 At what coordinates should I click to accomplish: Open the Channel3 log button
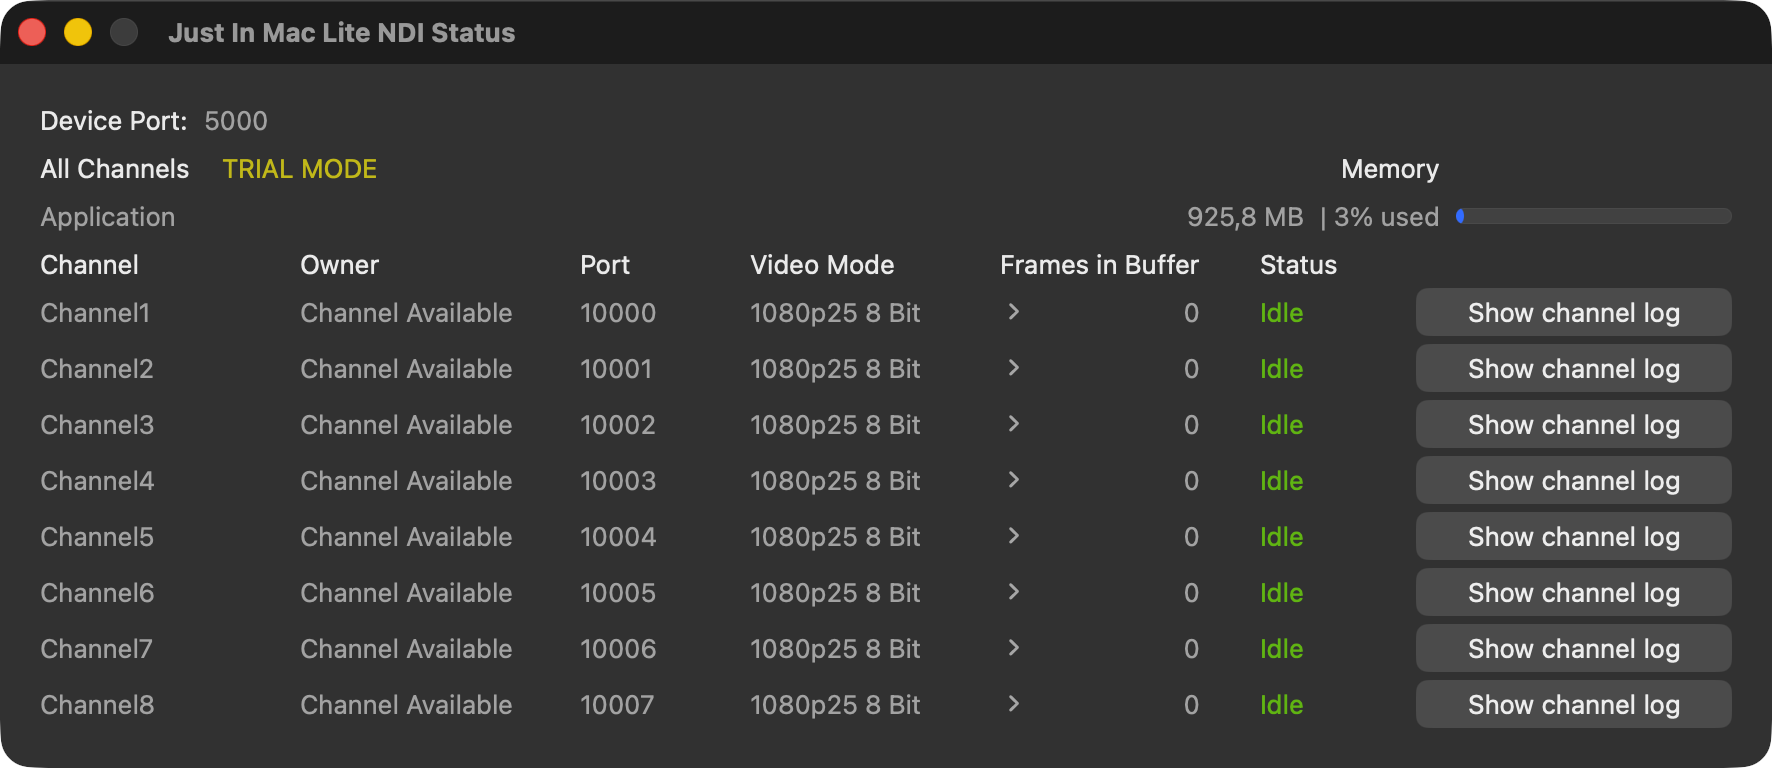[1573, 424]
